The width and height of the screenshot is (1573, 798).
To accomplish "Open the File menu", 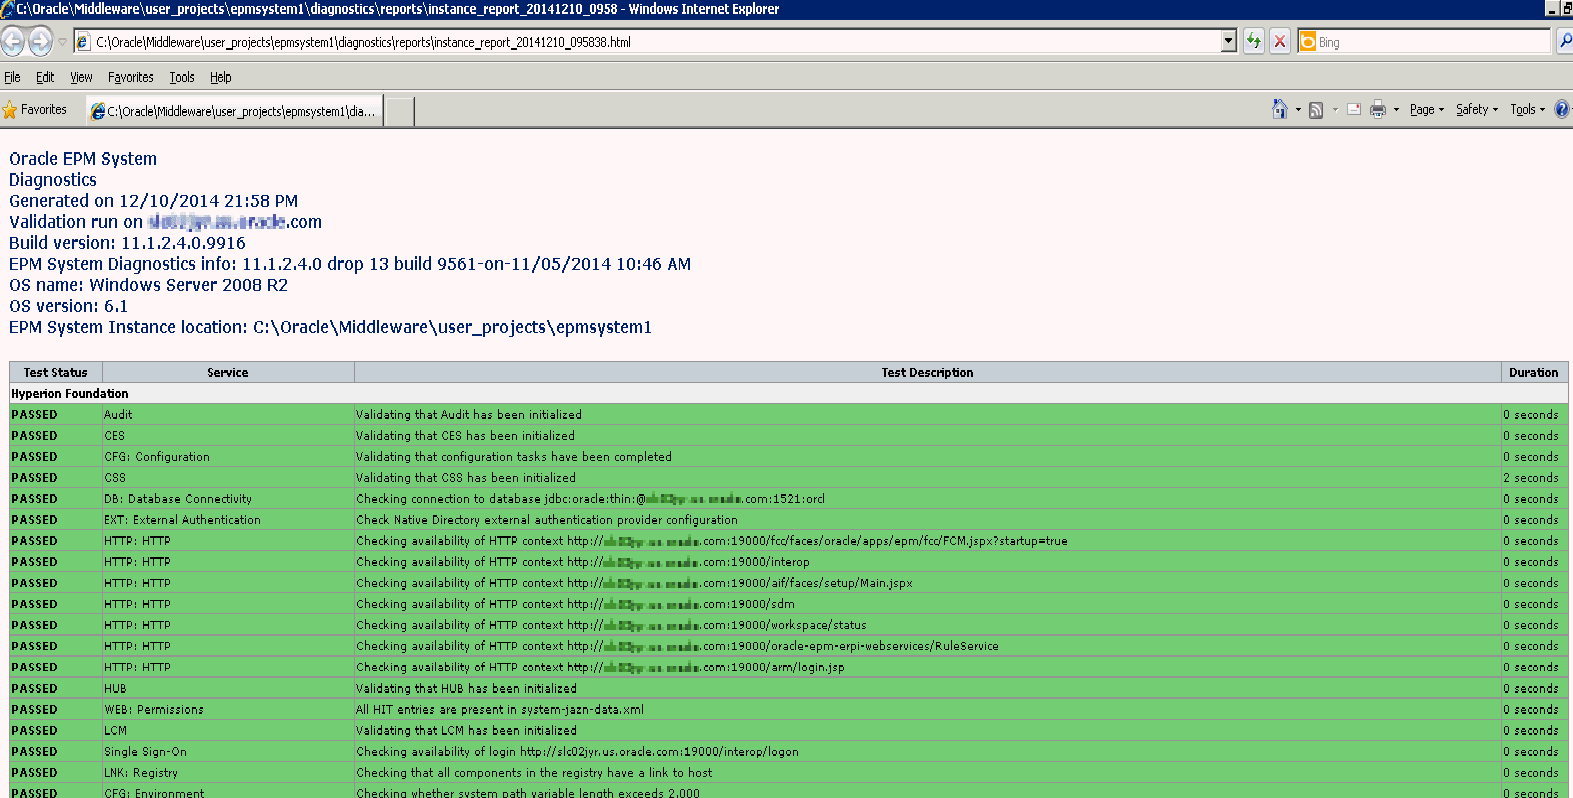I will [12, 77].
